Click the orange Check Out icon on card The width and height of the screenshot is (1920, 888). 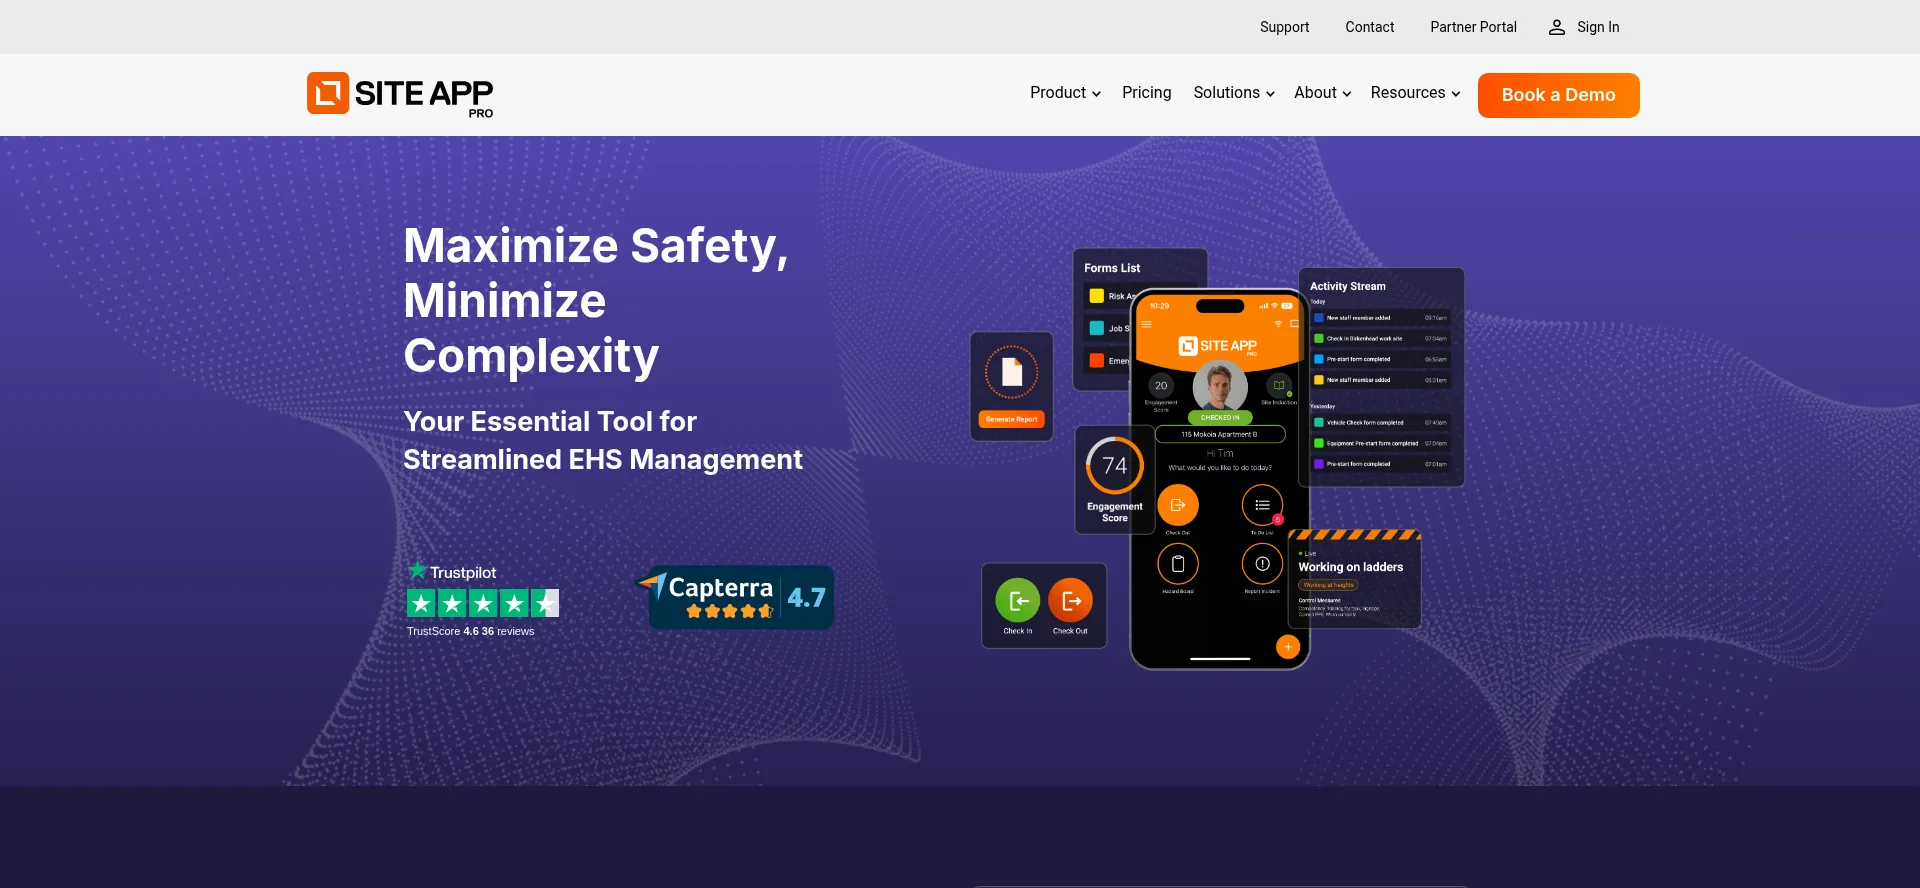(1070, 601)
